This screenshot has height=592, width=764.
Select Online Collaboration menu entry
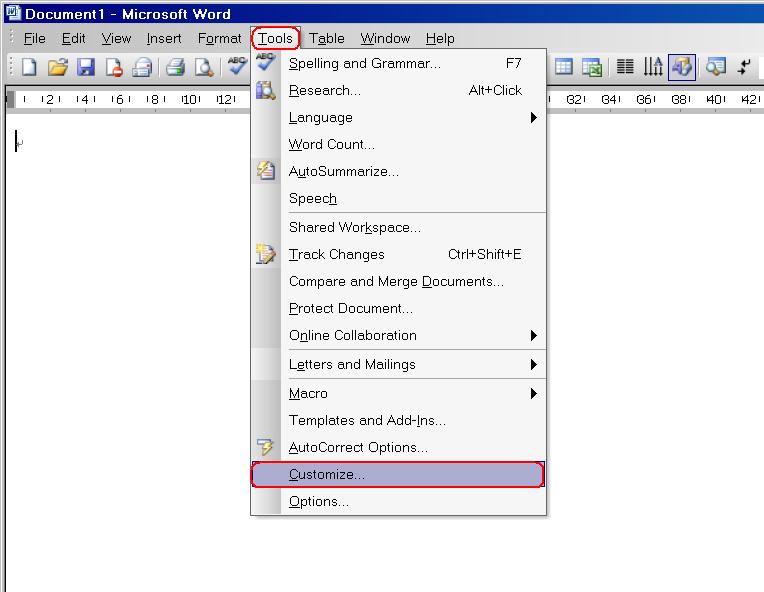[399, 335]
